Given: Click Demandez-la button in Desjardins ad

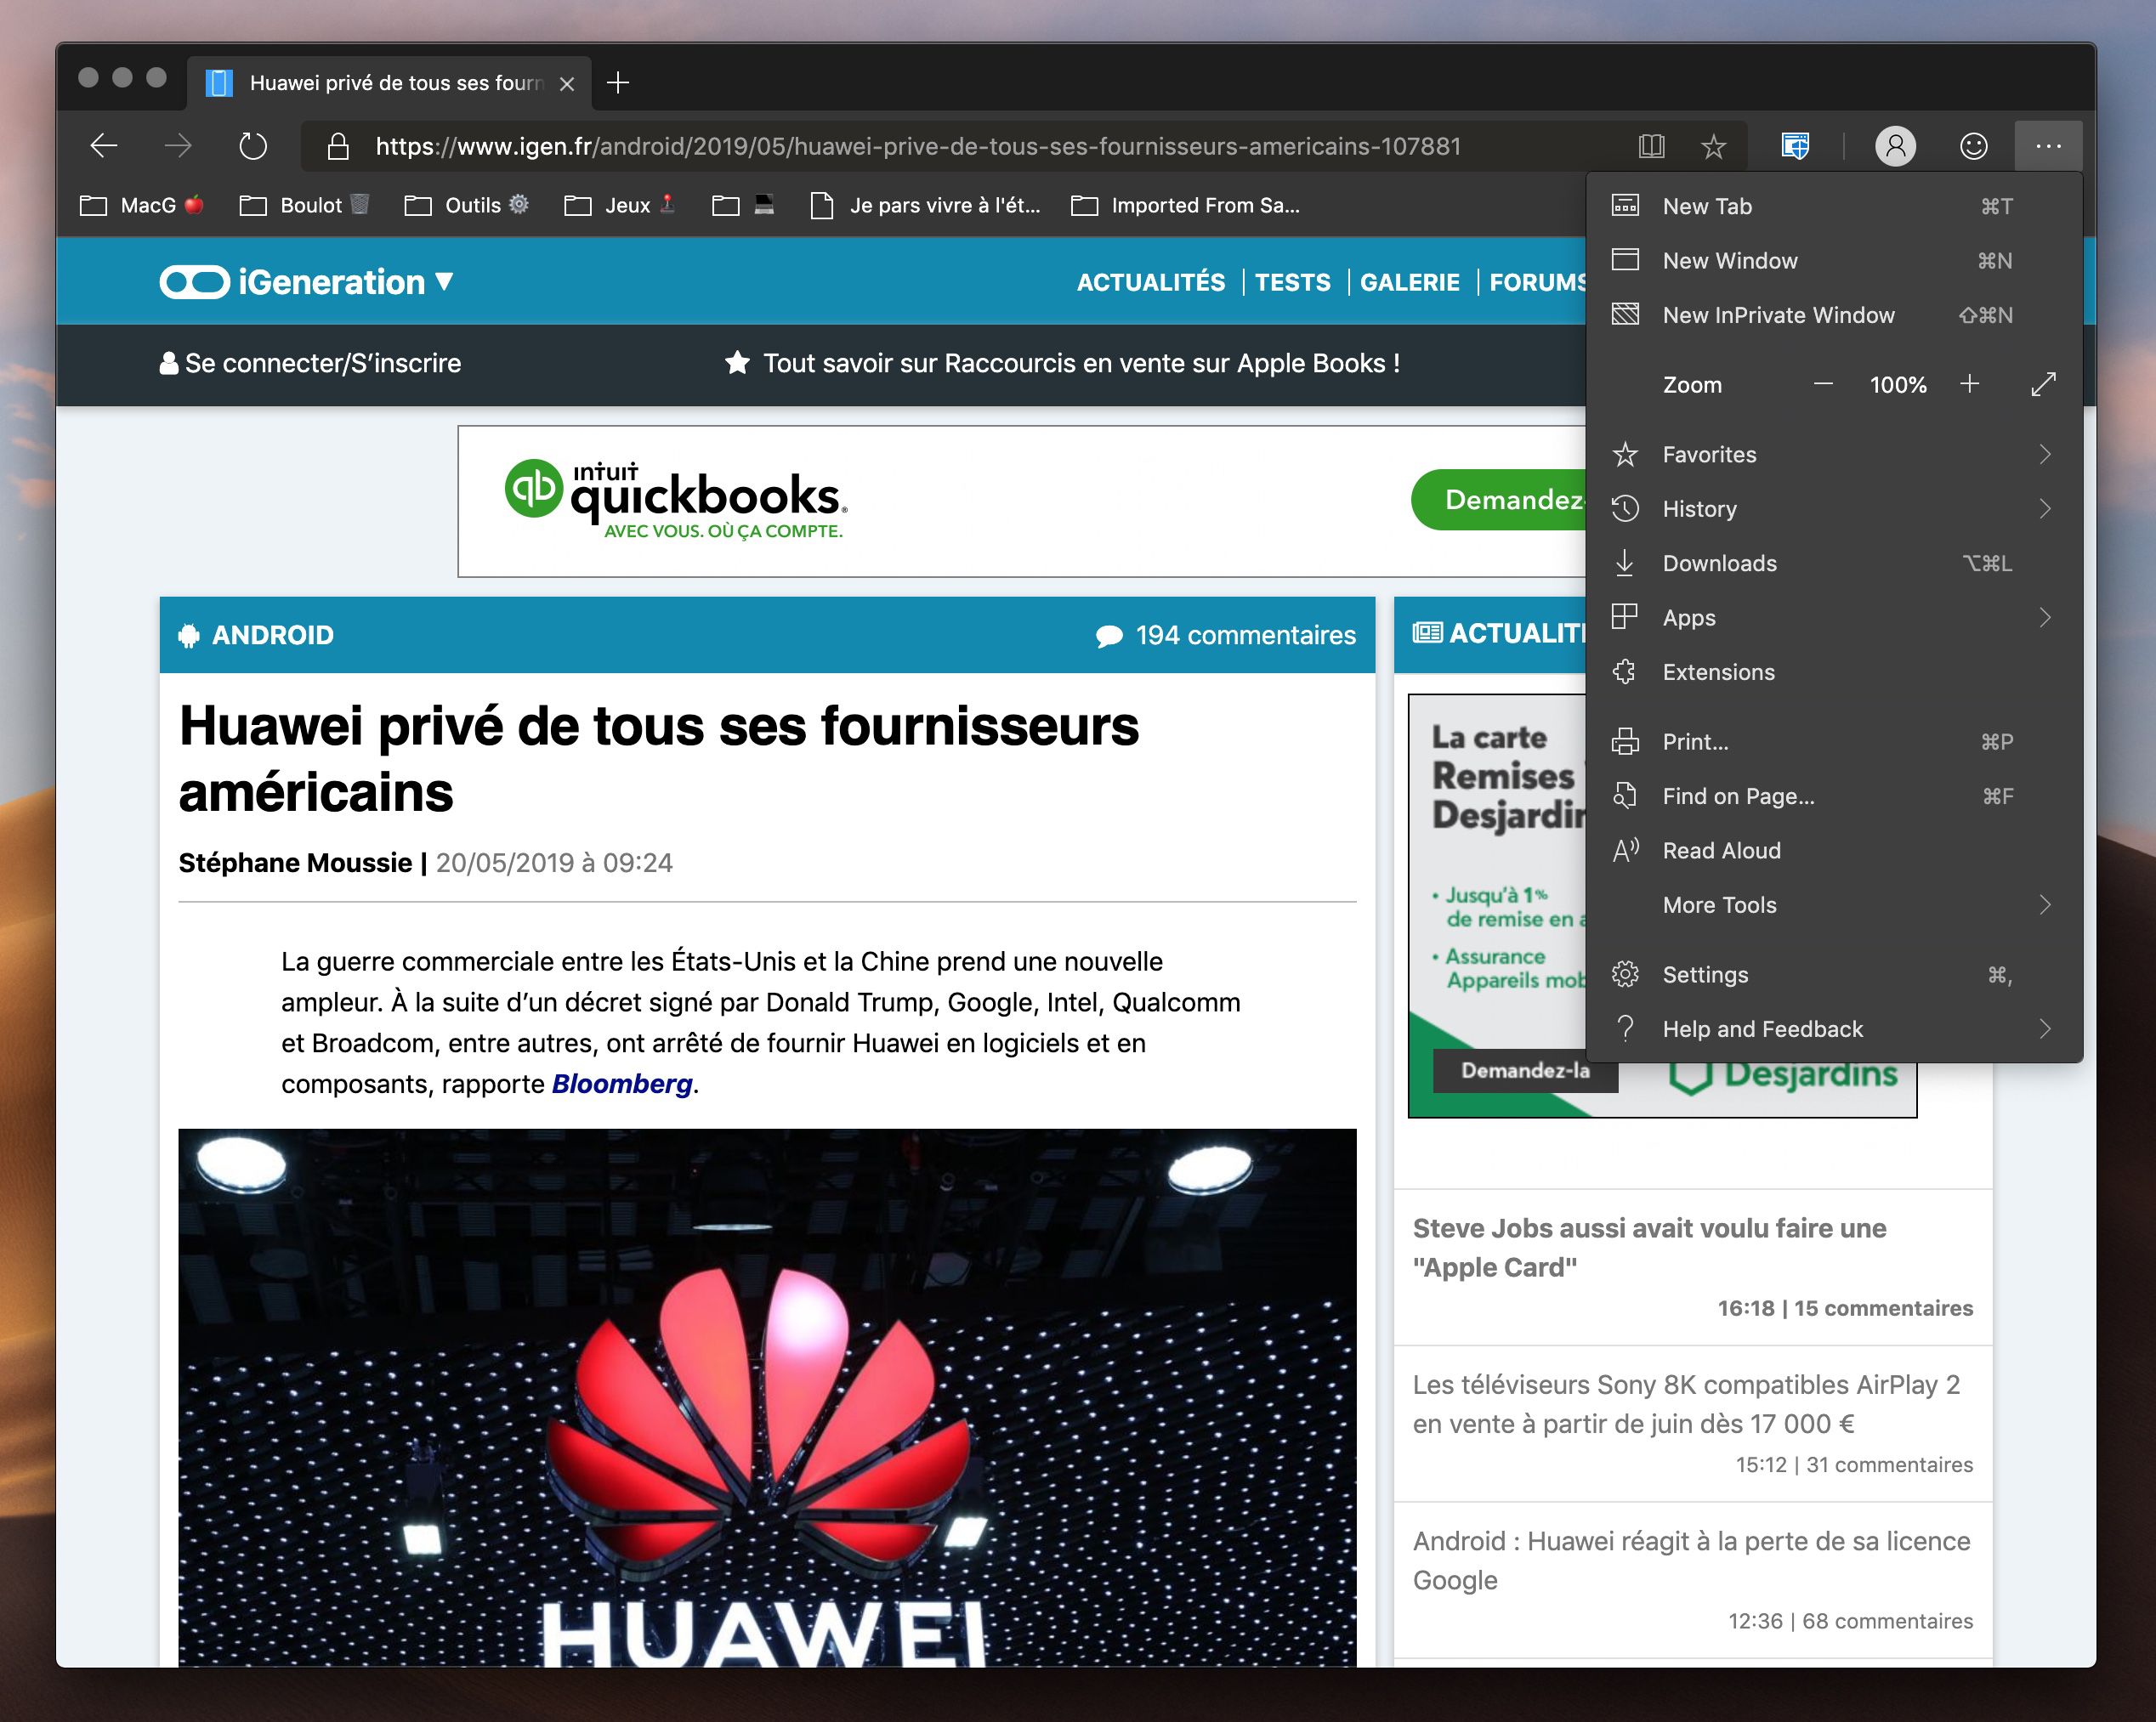Looking at the screenshot, I should (1524, 1070).
